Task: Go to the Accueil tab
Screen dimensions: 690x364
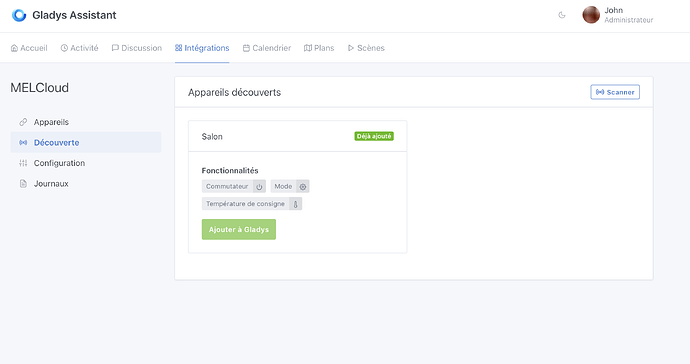Action: pos(29,48)
